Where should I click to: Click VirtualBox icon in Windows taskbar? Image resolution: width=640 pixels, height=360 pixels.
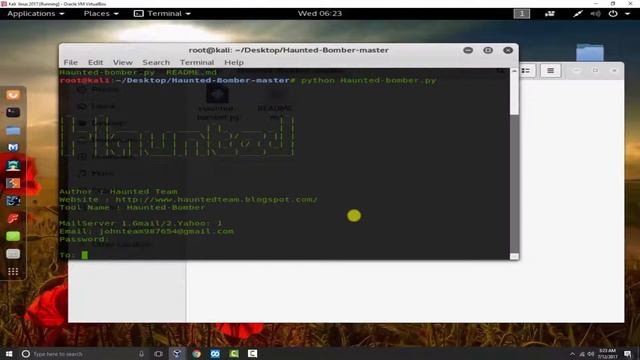[x=177, y=353]
